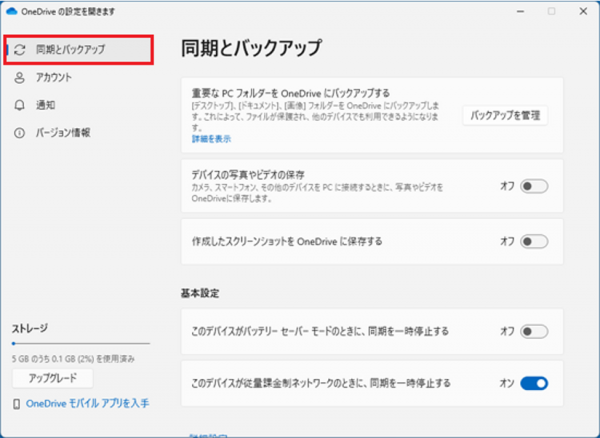Viewport: 600px width, 438px height.
Task: Click the storage usage progress bar
Action: tap(78, 343)
